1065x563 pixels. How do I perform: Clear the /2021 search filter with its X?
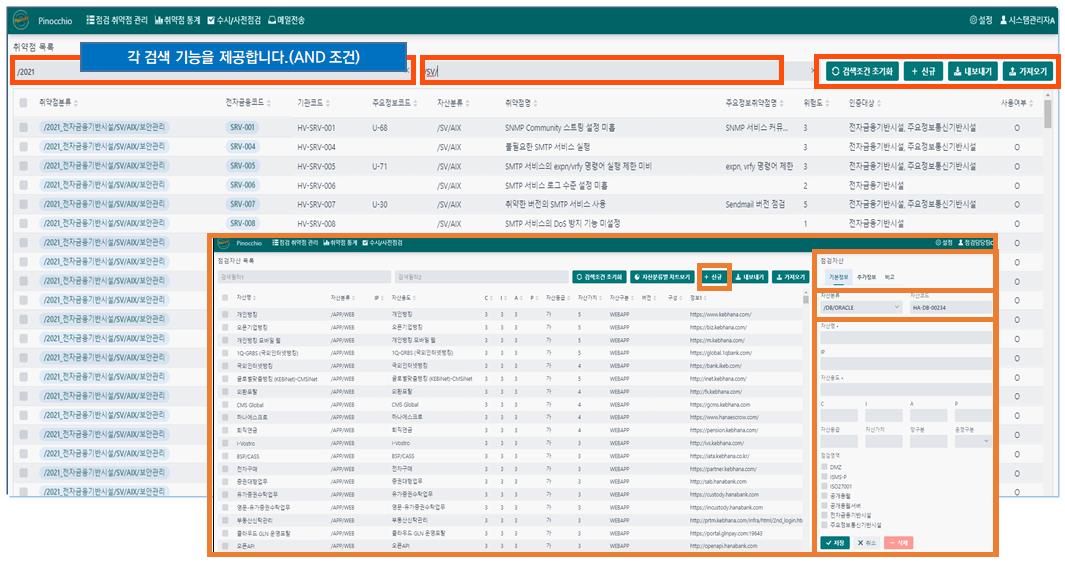(x=408, y=71)
